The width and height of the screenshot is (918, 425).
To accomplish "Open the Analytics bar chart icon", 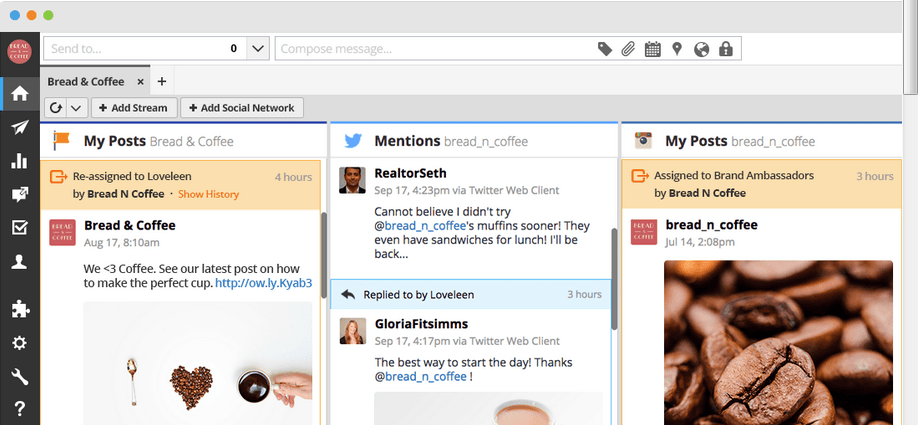I will pyautogui.click(x=20, y=160).
